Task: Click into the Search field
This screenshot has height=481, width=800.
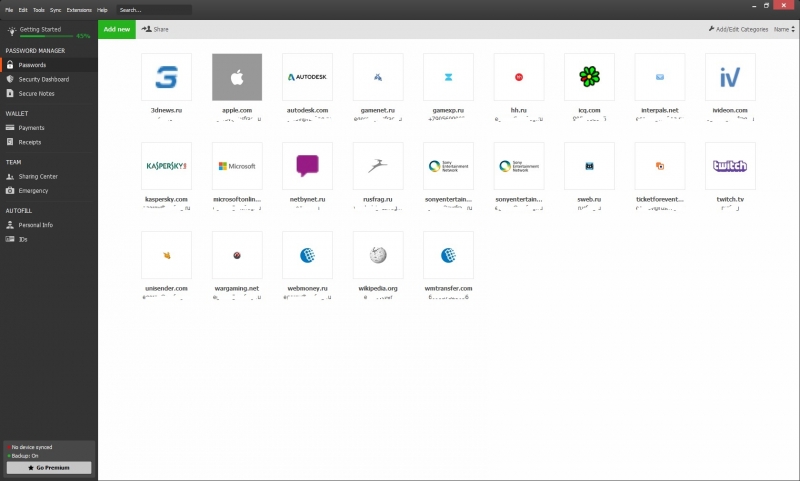Action: [x=154, y=10]
